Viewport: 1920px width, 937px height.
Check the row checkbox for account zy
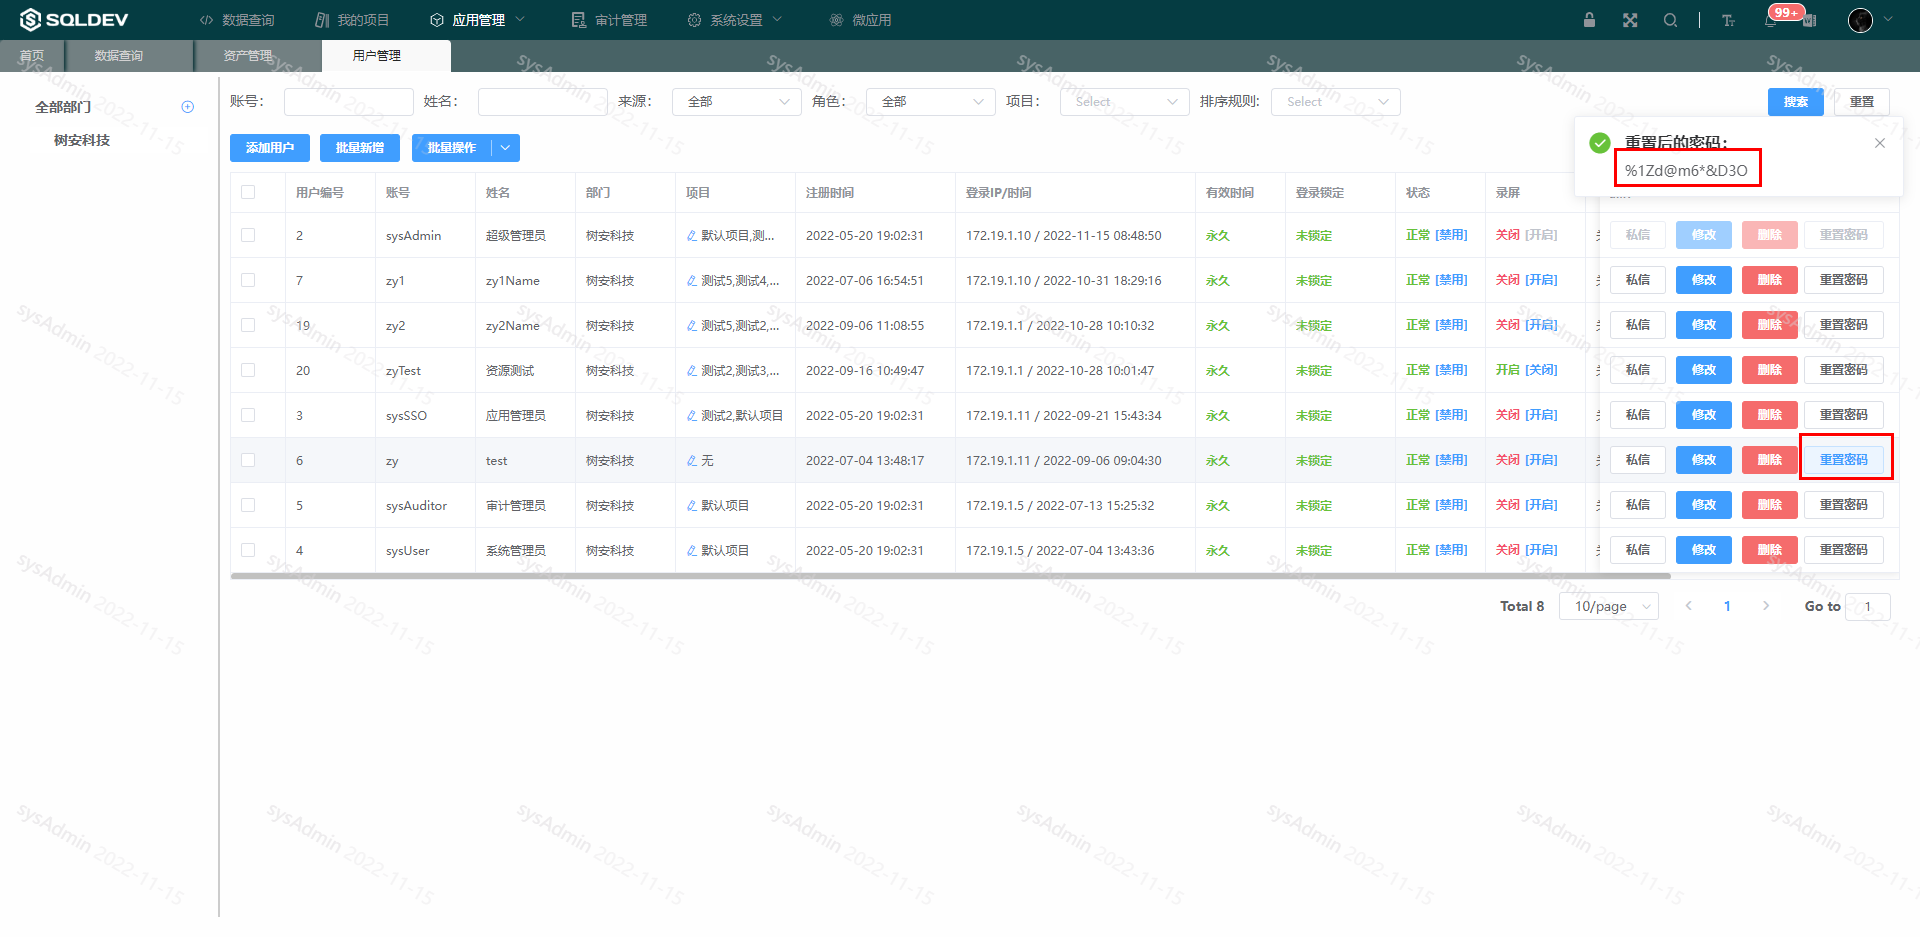(x=248, y=460)
